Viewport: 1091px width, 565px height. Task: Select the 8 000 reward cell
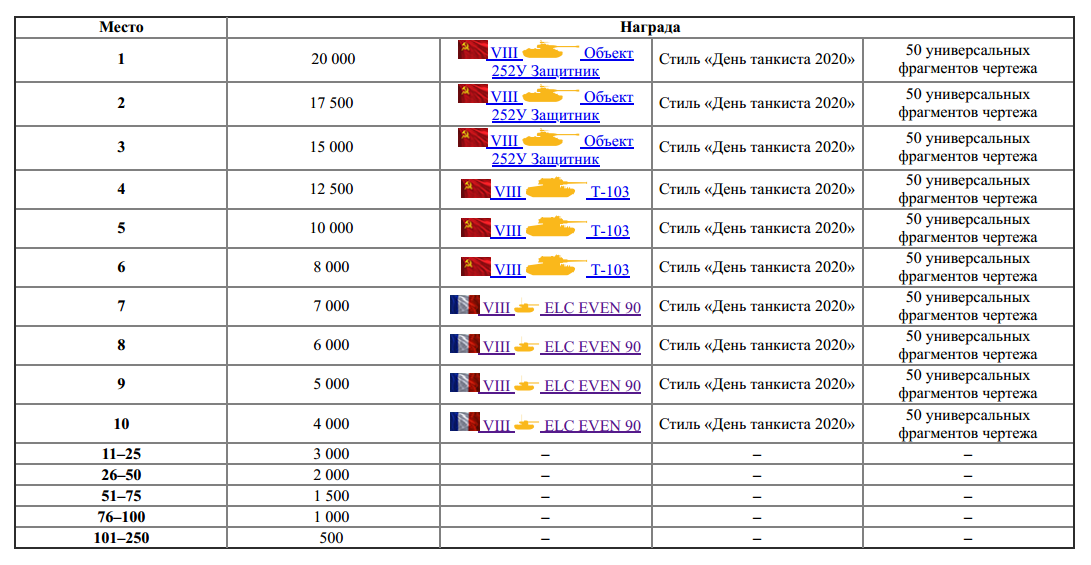tap(333, 266)
